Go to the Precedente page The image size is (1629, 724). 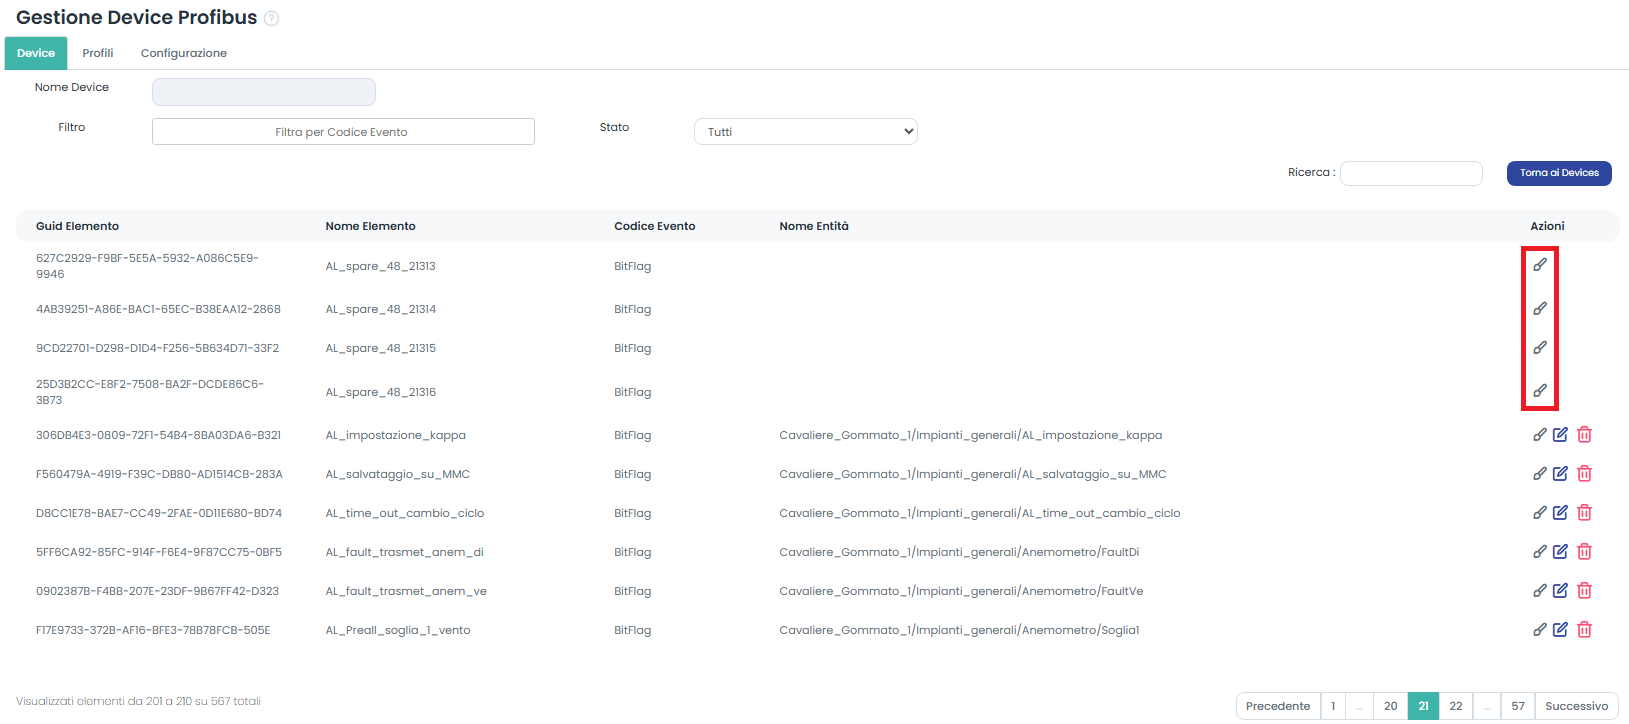(1277, 706)
